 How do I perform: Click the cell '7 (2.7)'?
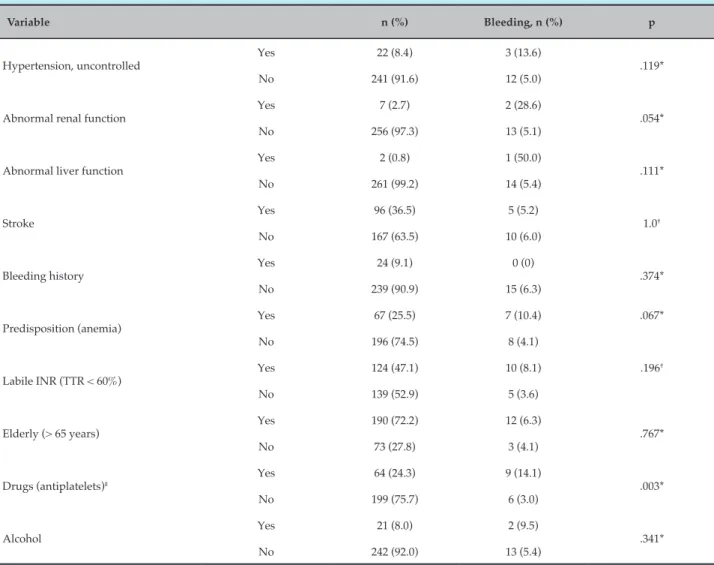pyautogui.click(x=394, y=105)
